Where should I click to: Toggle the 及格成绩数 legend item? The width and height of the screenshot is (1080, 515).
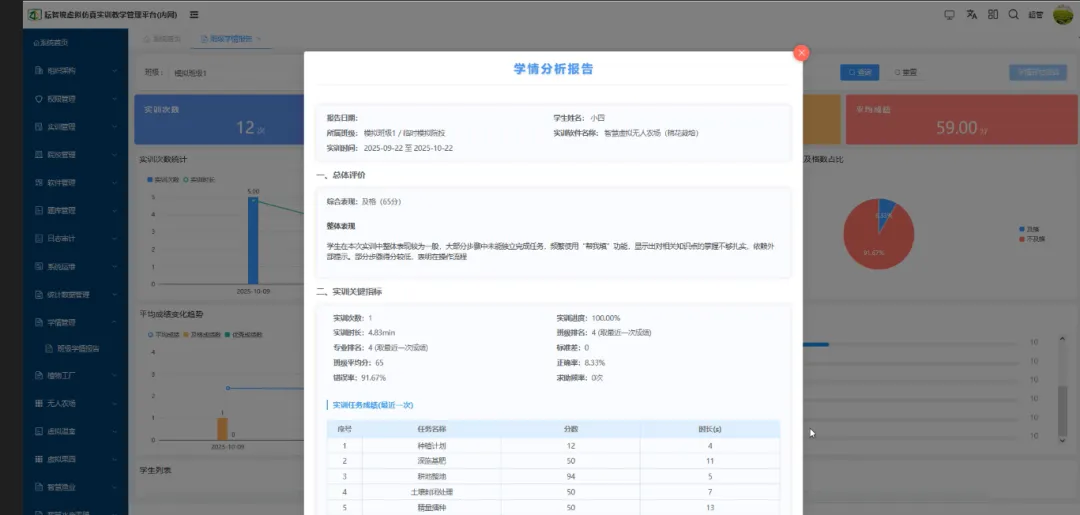[x=201, y=335]
